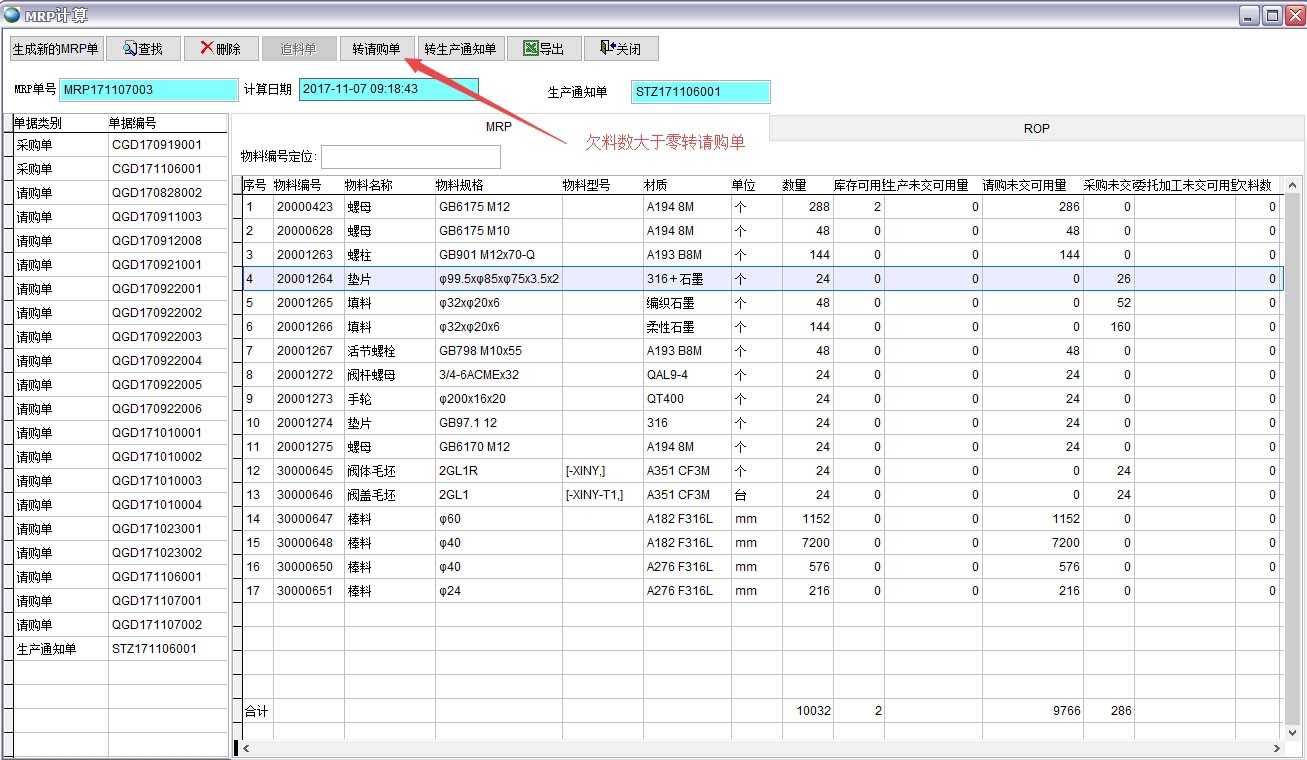
Task: Click the 查找 search toolbar button
Action: (x=143, y=49)
